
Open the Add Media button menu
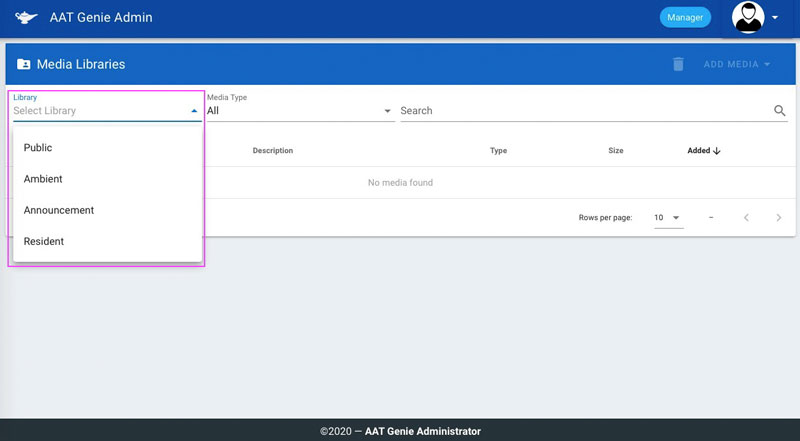pyautogui.click(x=737, y=64)
